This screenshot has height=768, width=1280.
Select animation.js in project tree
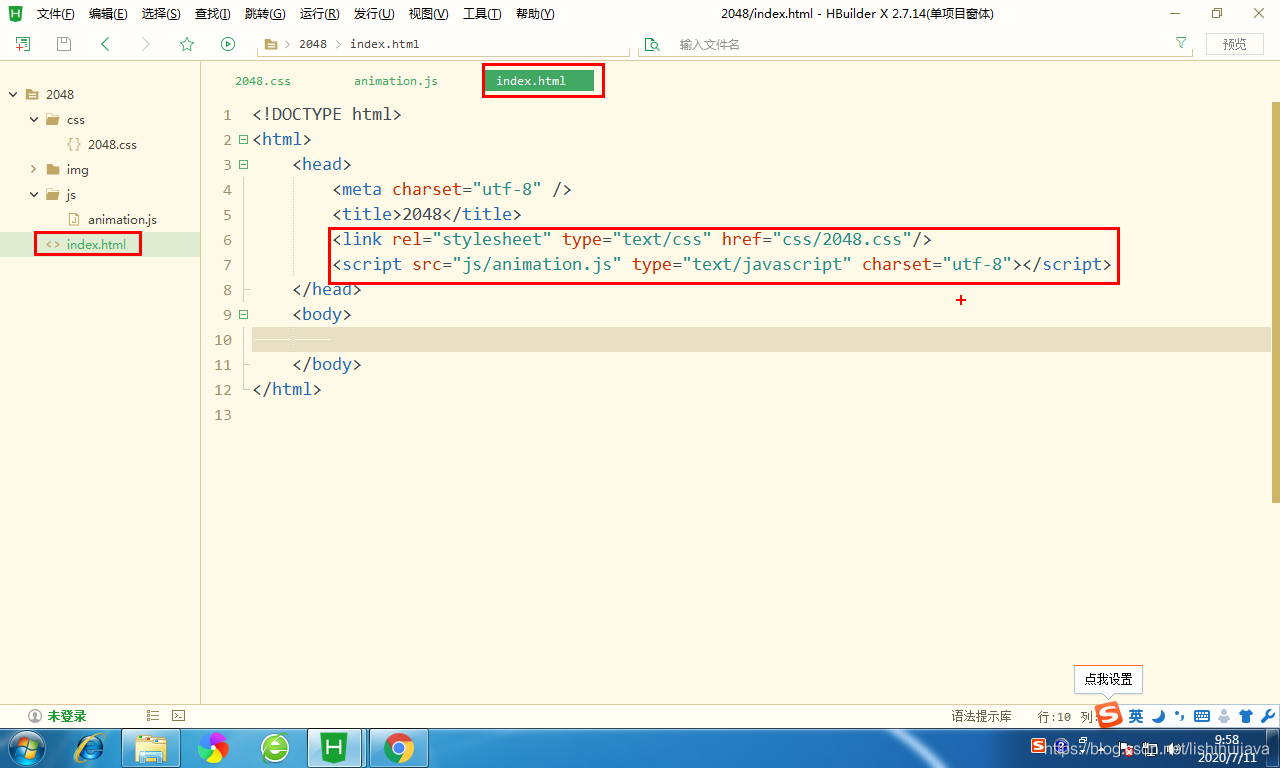[x=122, y=220]
